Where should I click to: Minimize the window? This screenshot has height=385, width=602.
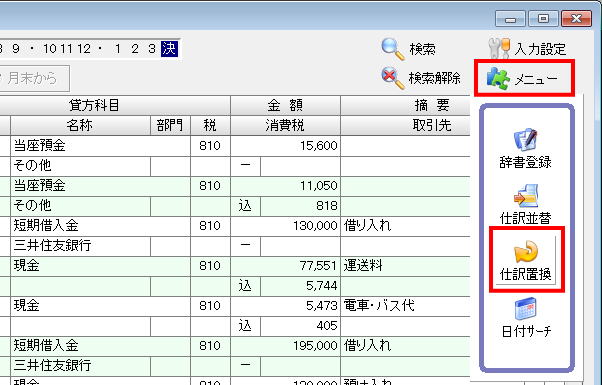pyautogui.click(x=511, y=18)
